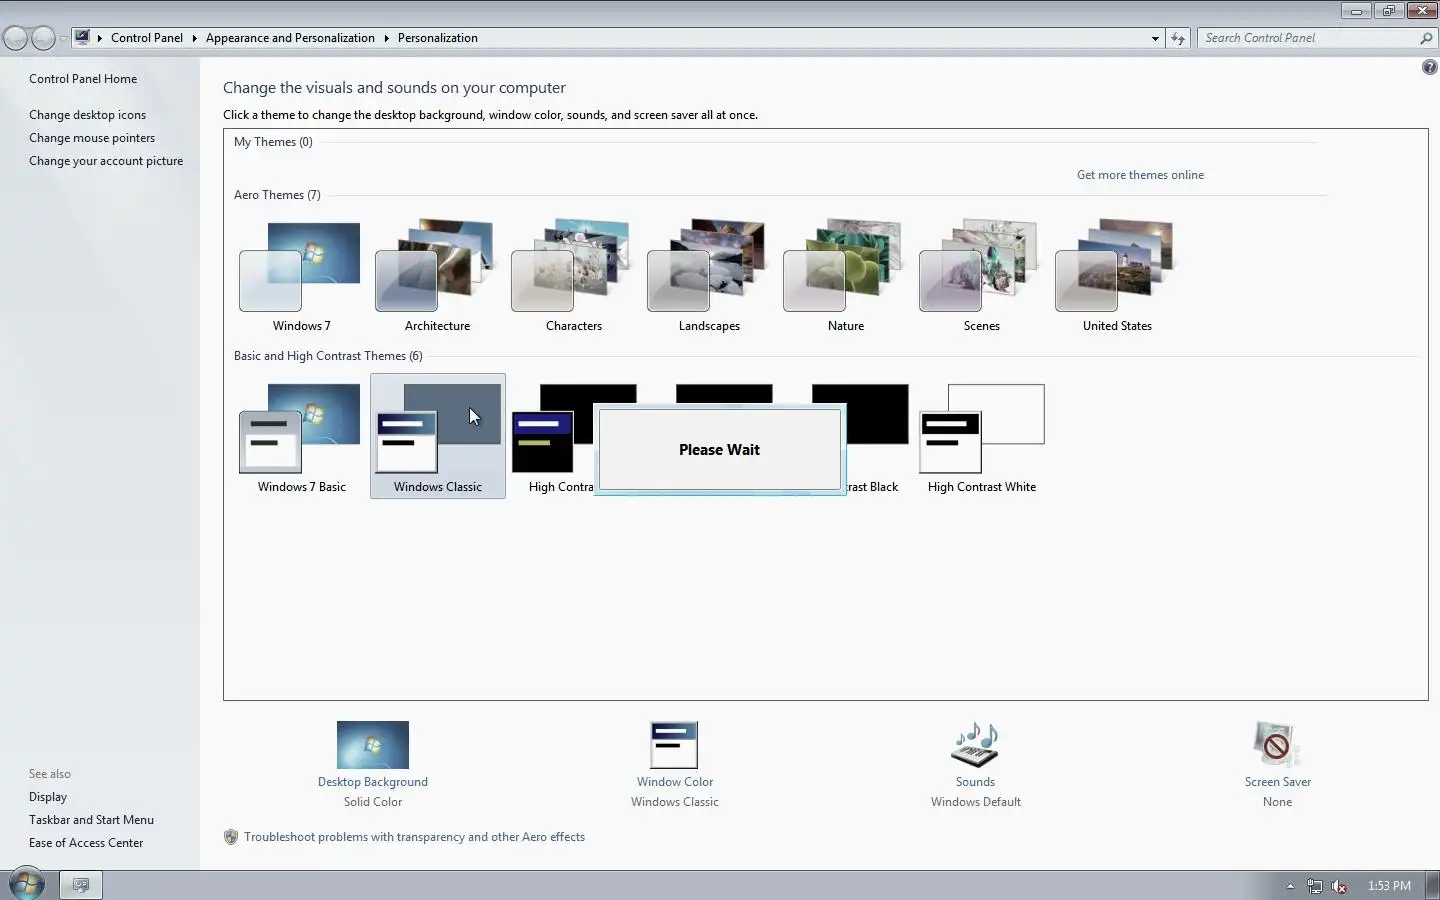The width and height of the screenshot is (1440, 900).
Task: Click the My Themes (0) heading
Action: pyautogui.click(x=273, y=142)
